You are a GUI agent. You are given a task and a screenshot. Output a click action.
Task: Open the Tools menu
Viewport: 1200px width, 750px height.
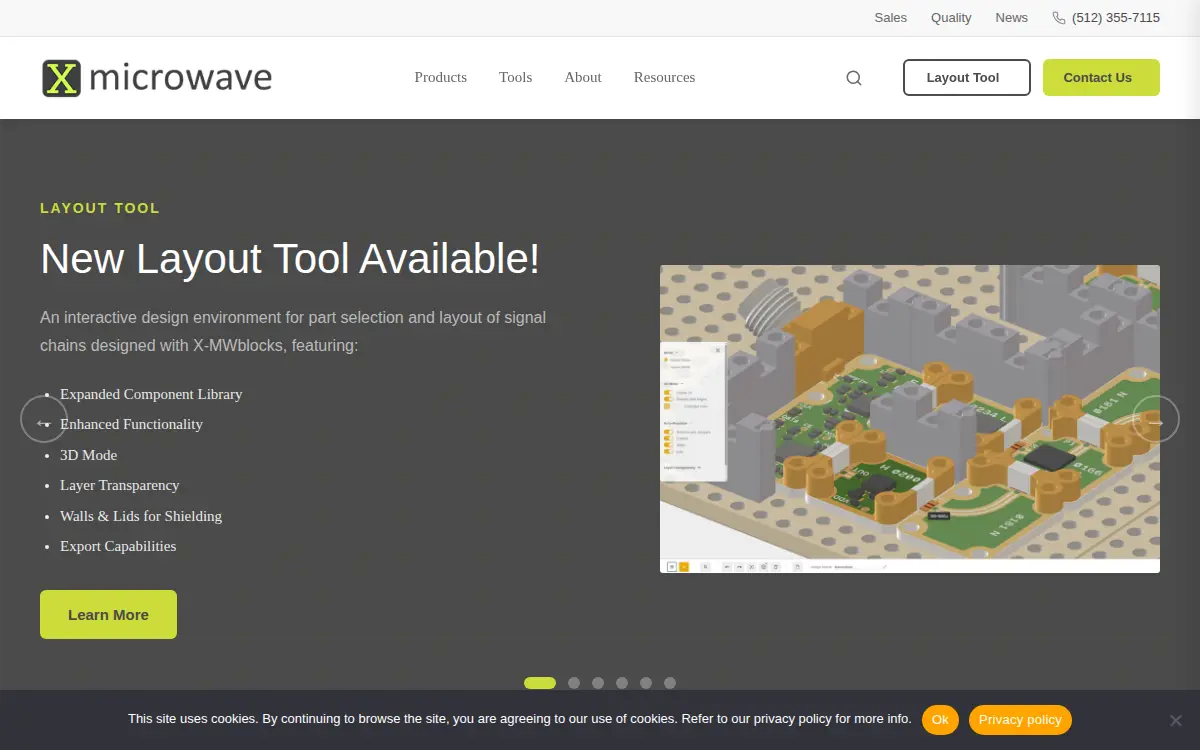pos(516,77)
